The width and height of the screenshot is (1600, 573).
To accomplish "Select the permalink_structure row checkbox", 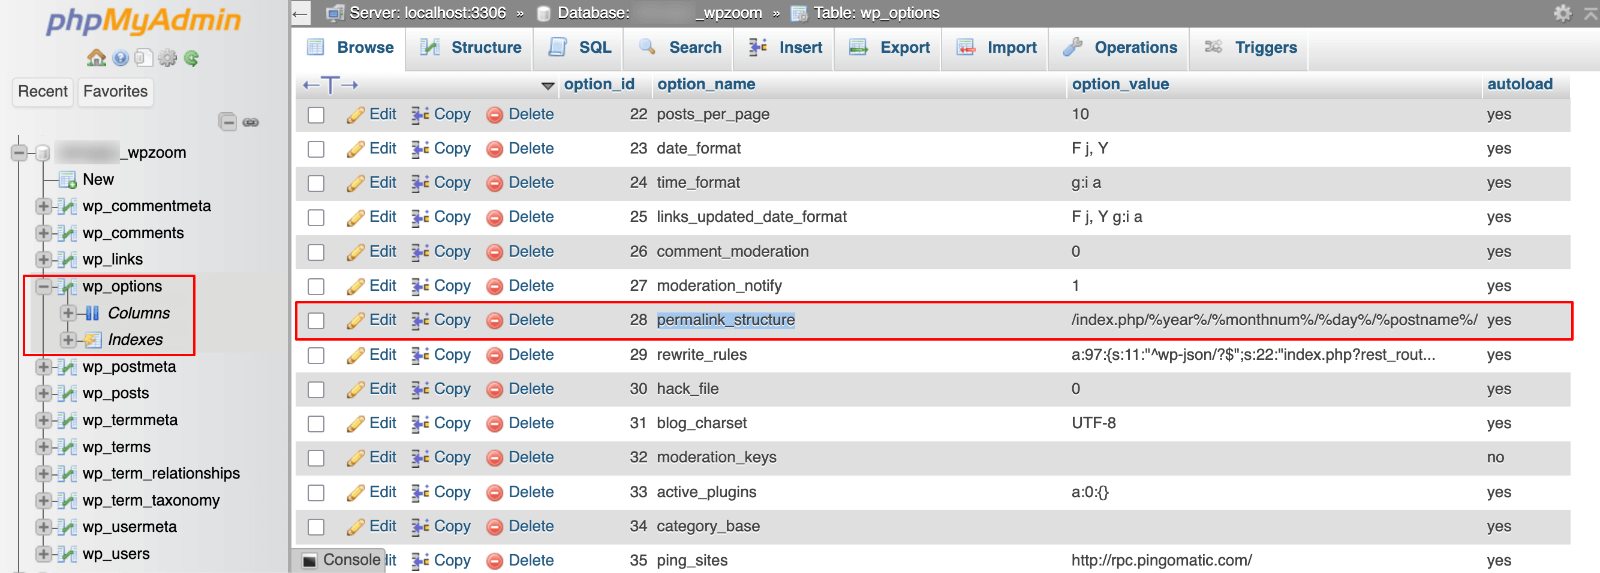I will point(316,321).
